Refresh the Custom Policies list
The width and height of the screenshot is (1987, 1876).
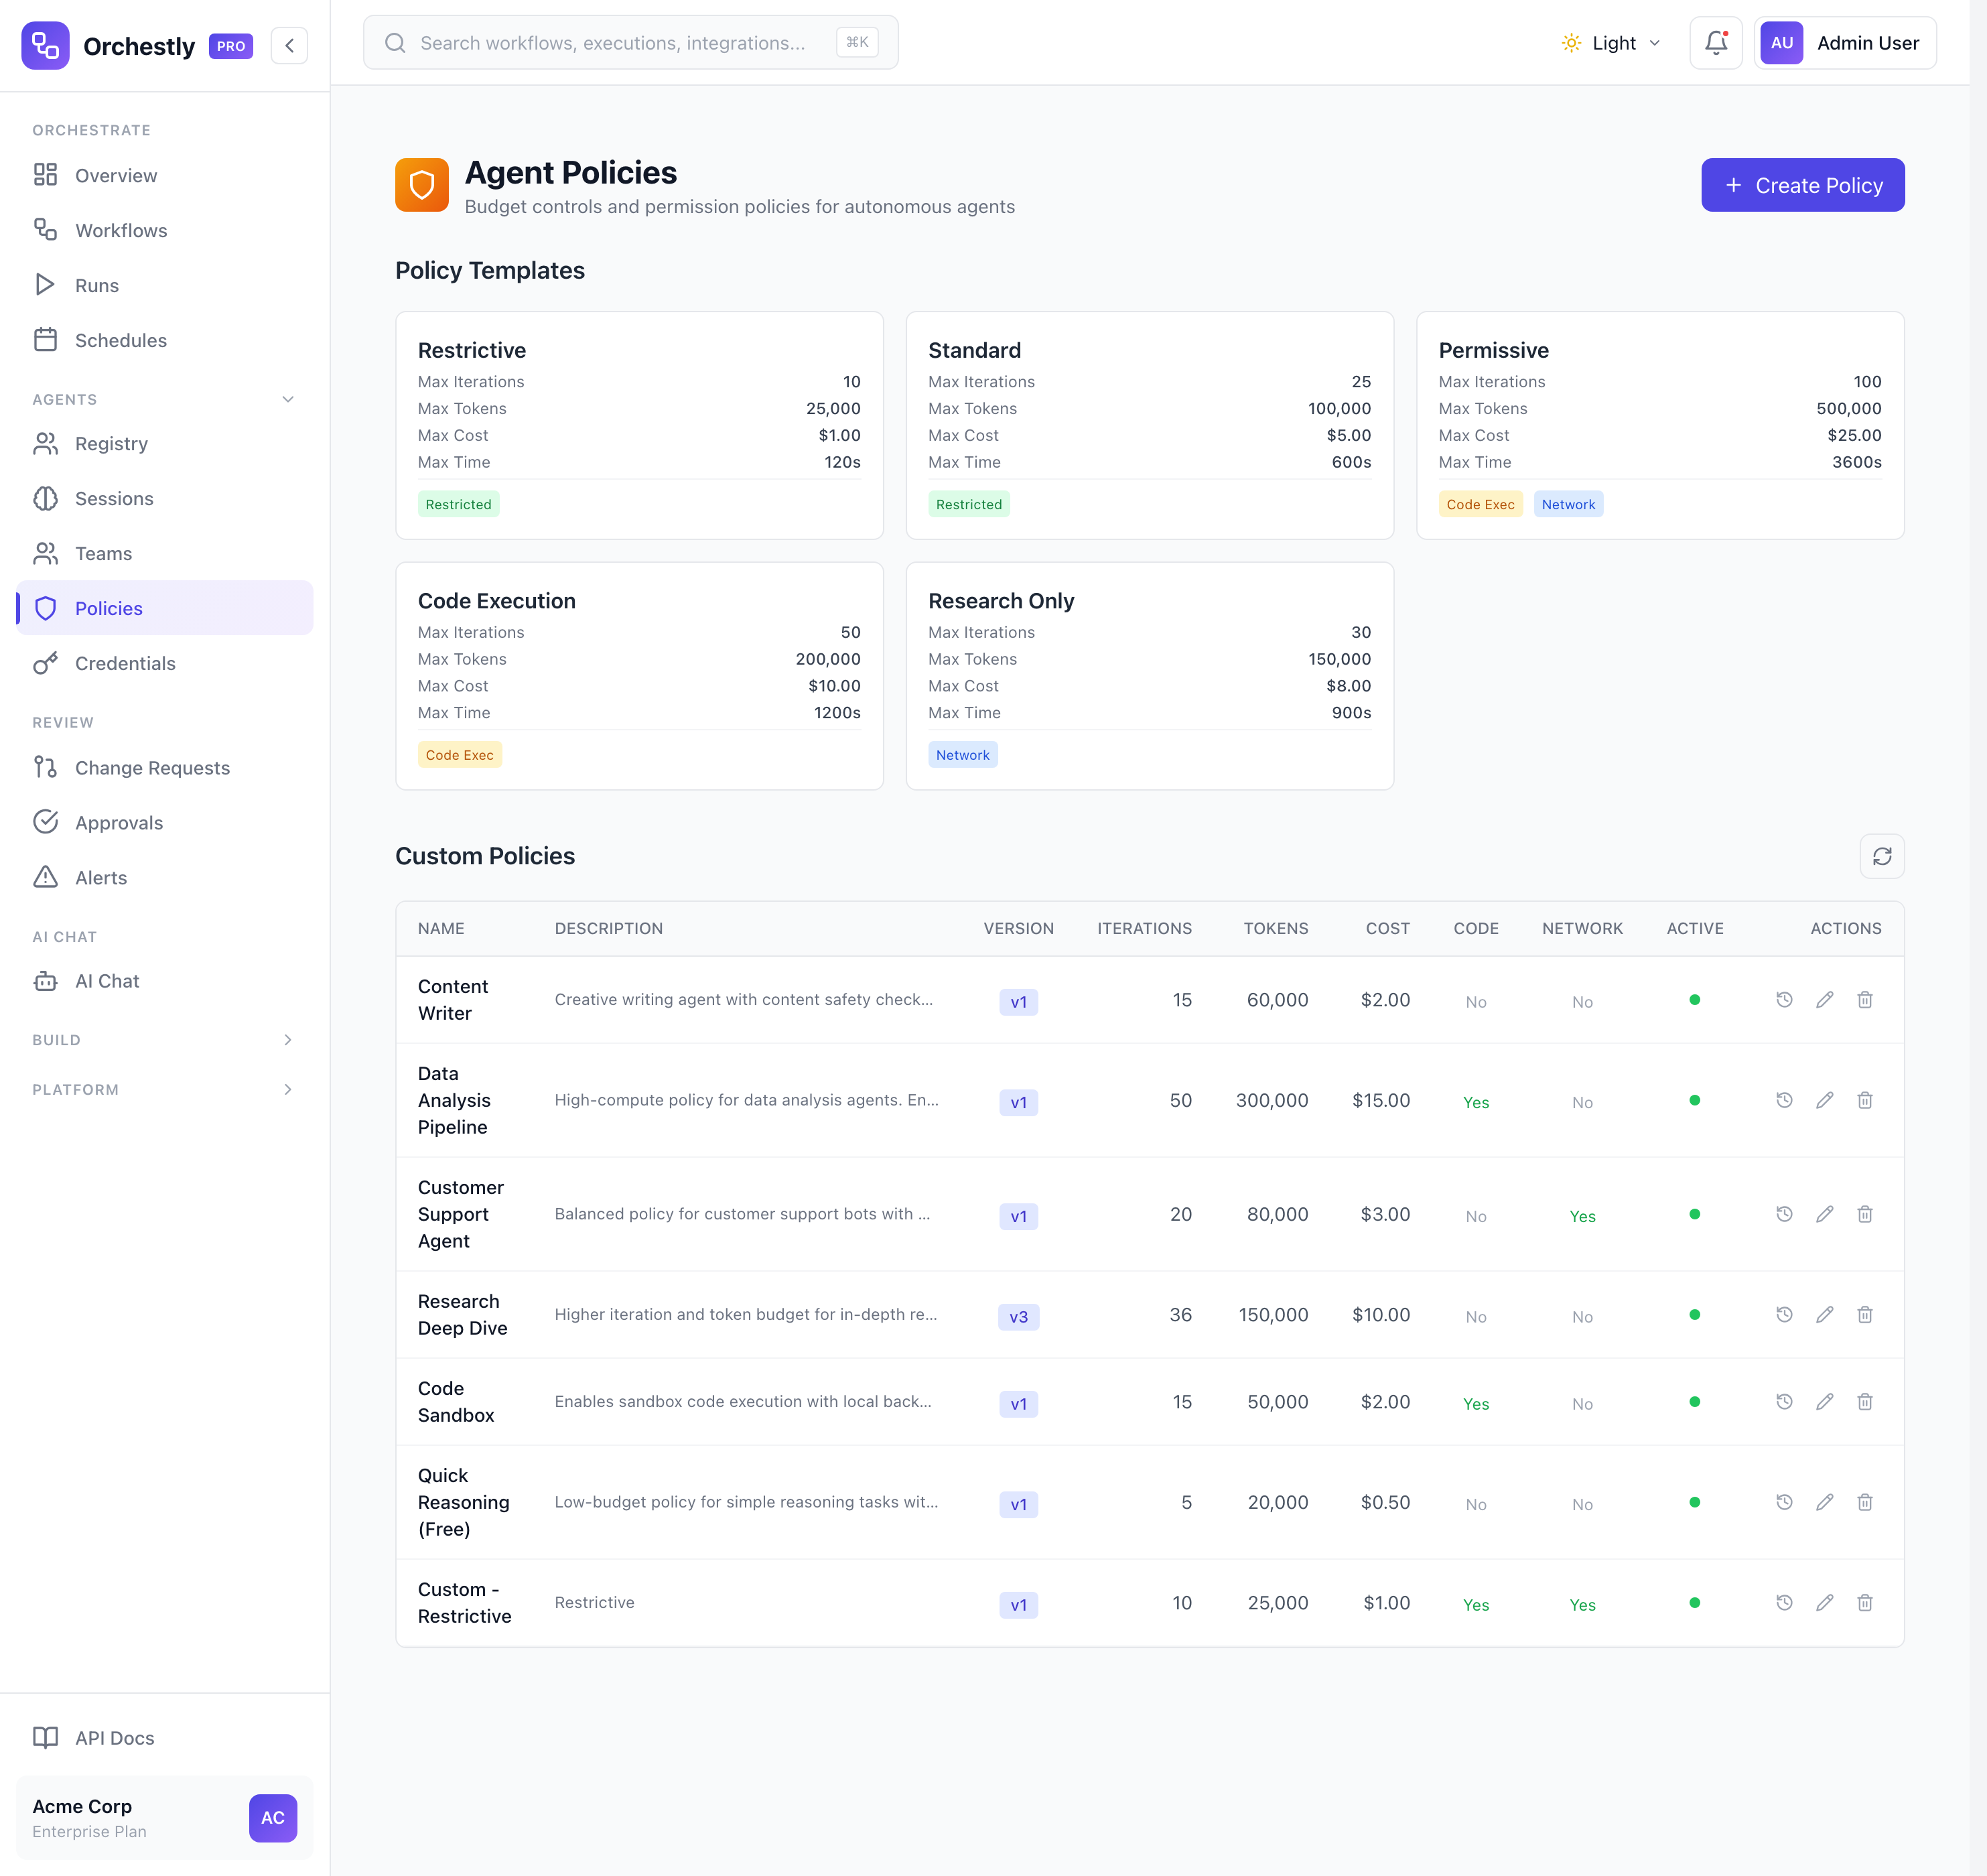(x=1882, y=856)
